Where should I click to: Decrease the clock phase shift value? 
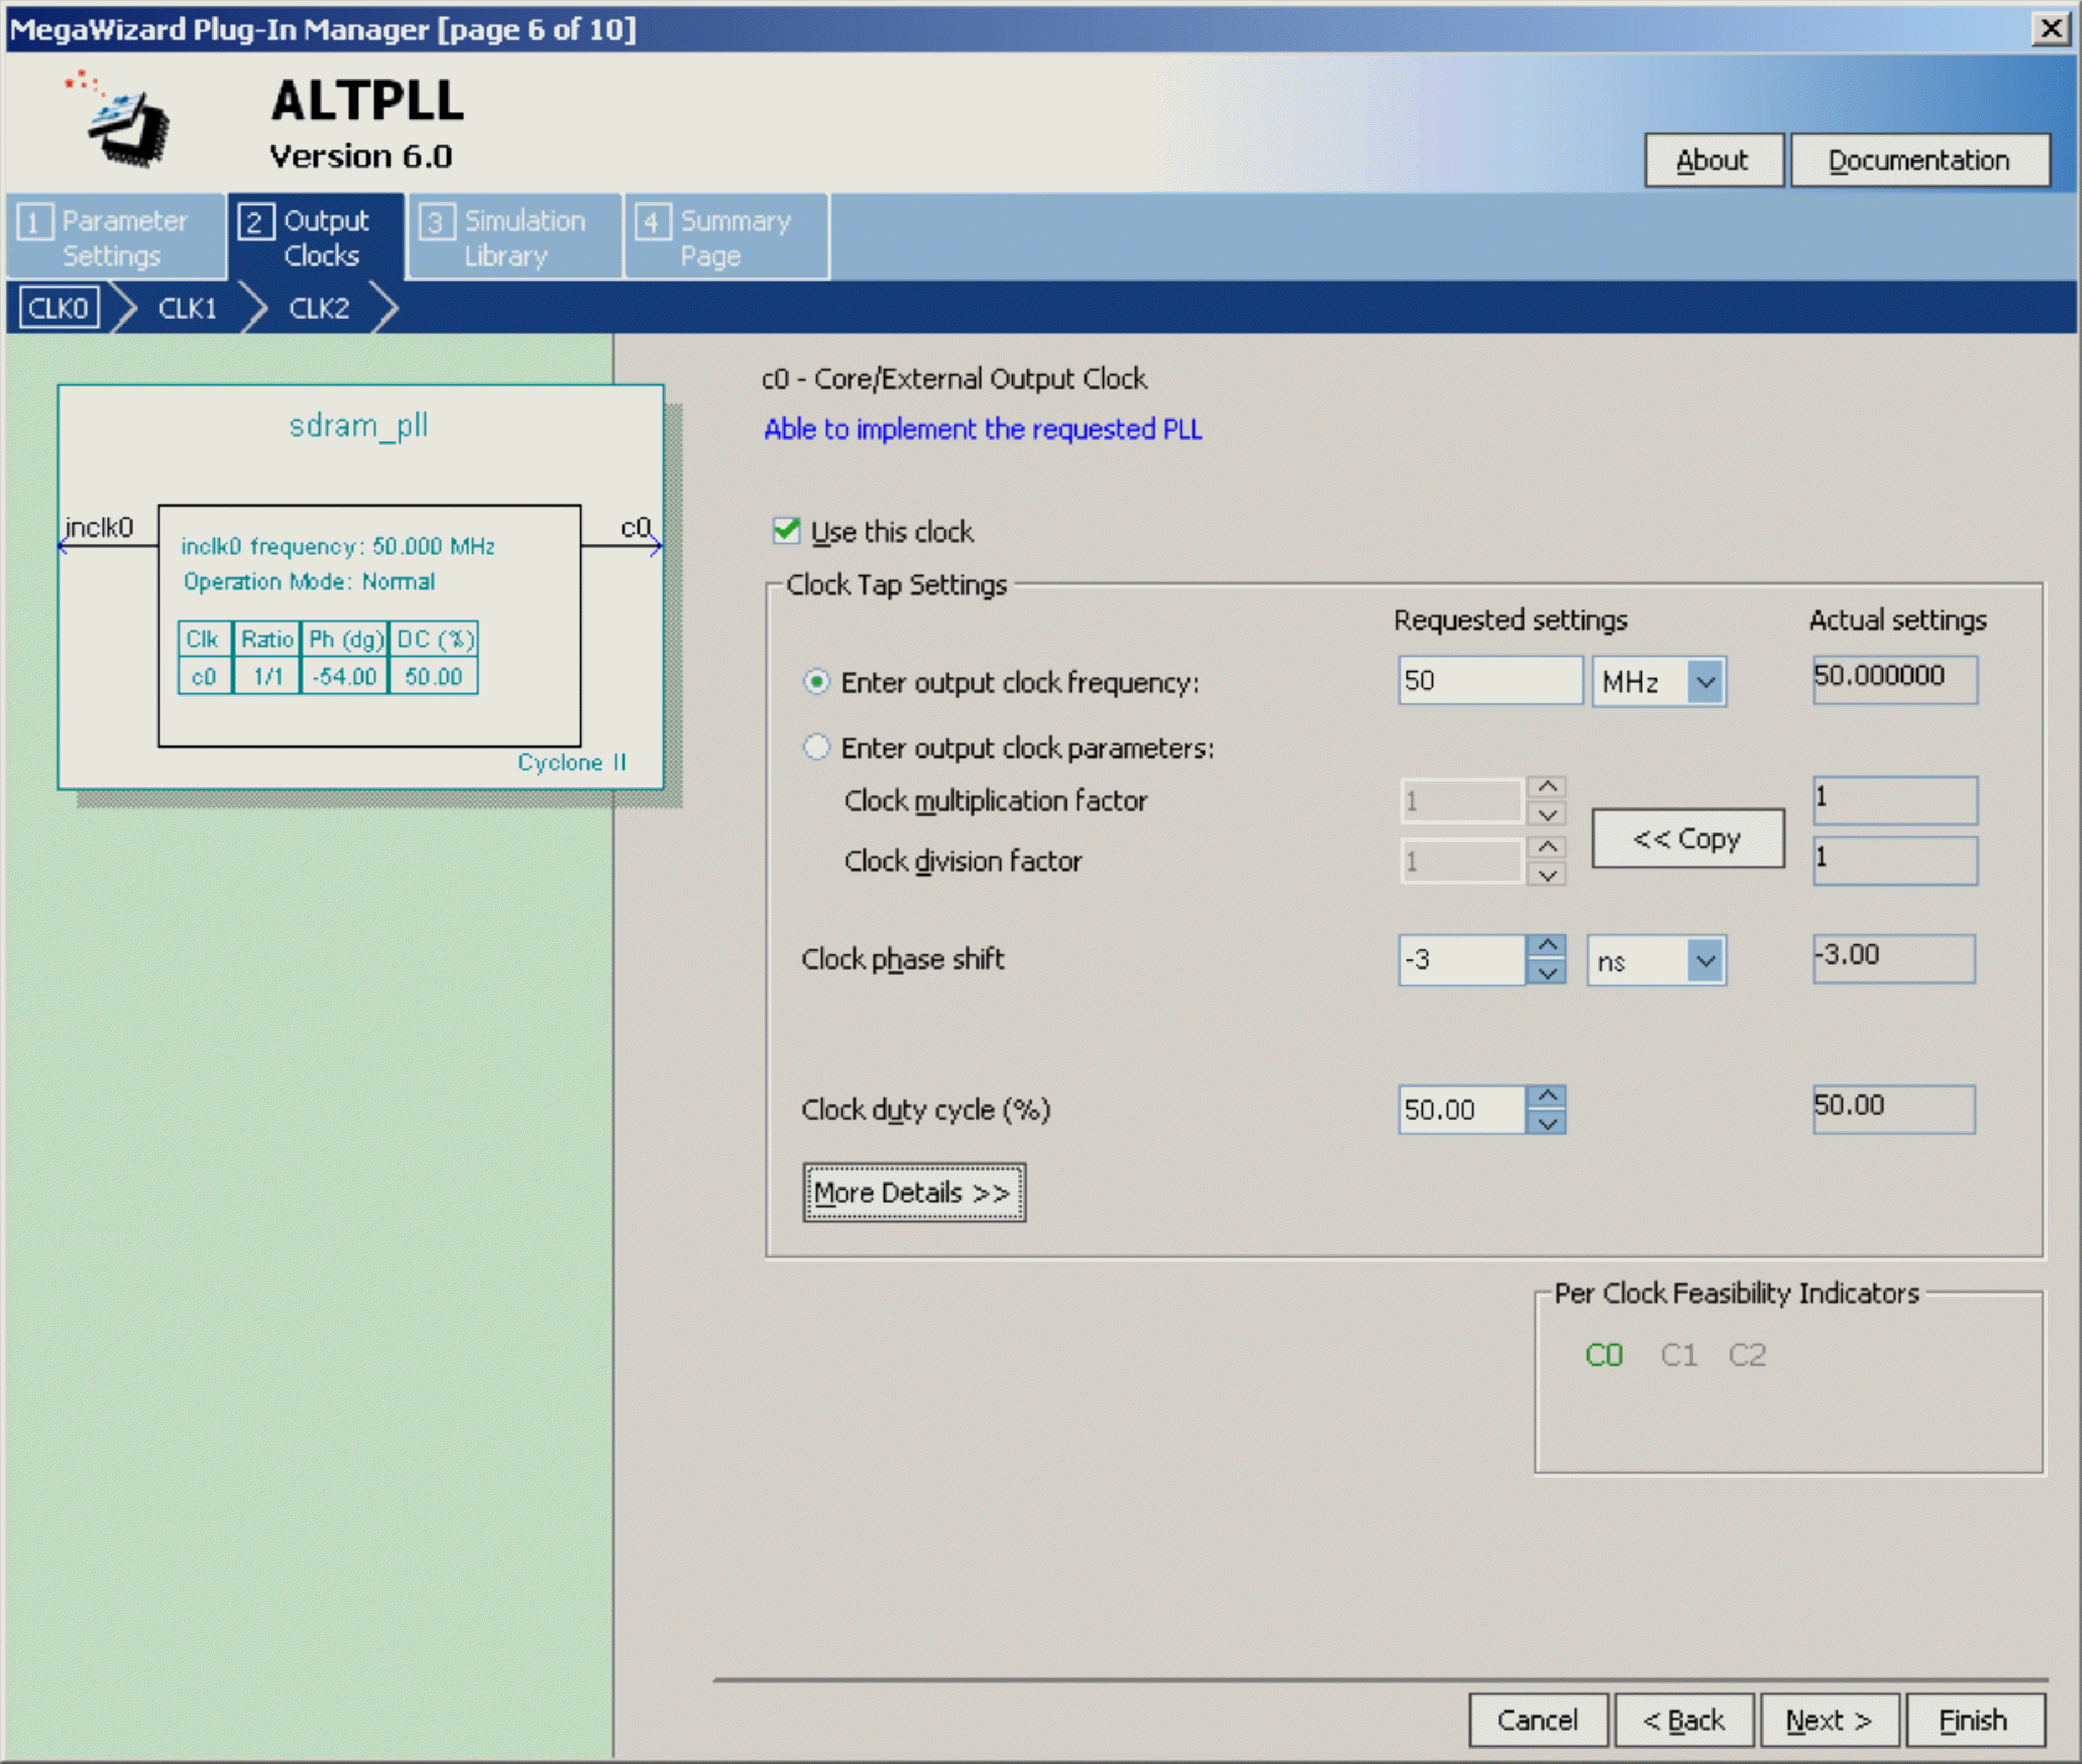(x=1547, y=973)
